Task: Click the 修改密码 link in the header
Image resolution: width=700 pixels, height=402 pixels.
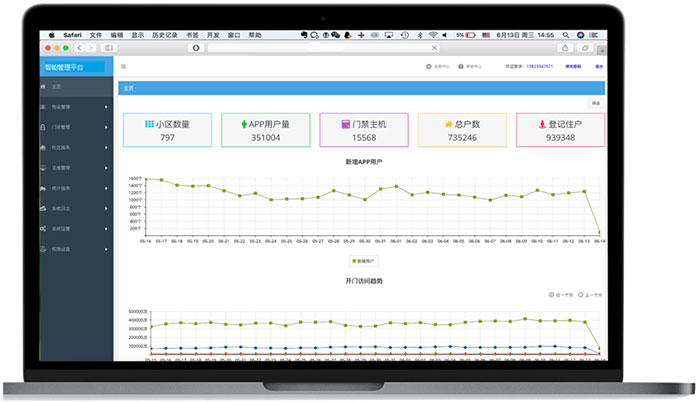Action: click(574, 67)
